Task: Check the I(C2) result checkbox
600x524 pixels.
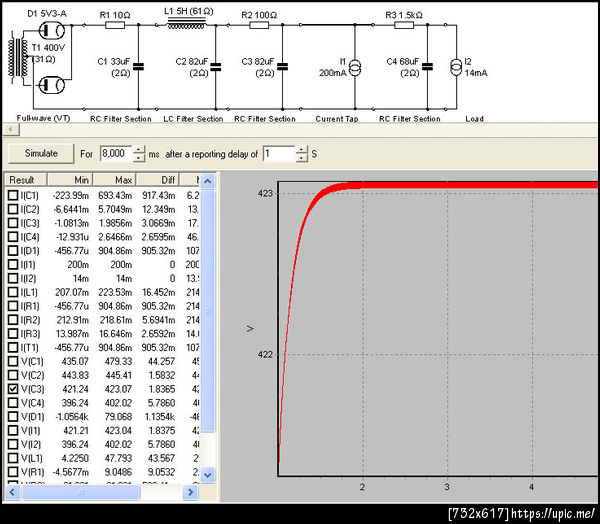Action: (13, 209)
